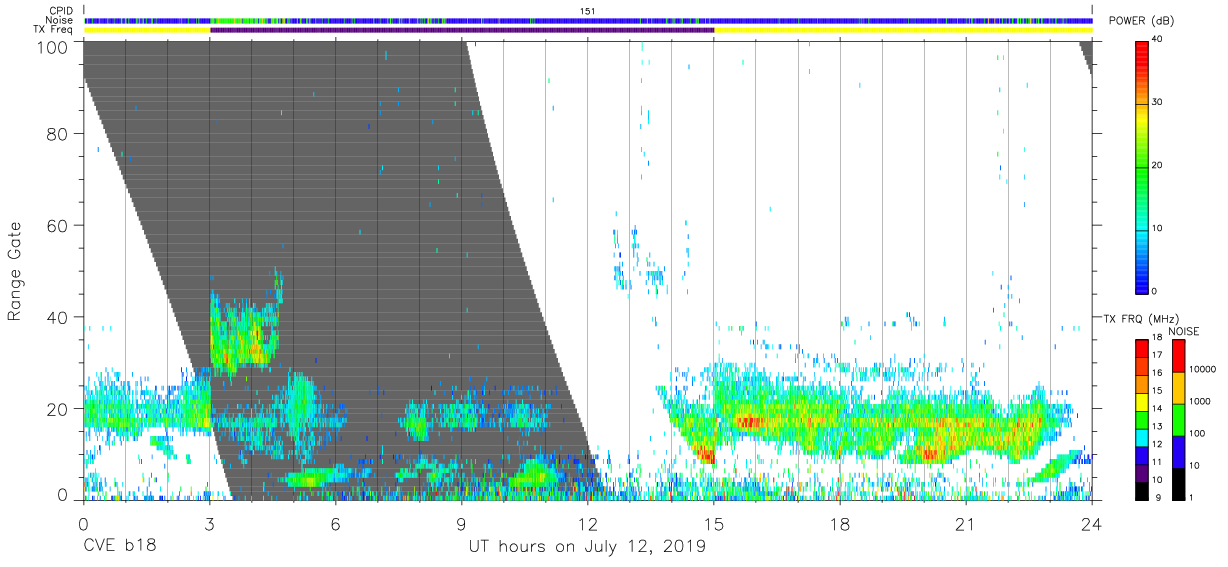Click the CPID label at top left
Viewport: 1228px width, 567px height.
(60, 11)
